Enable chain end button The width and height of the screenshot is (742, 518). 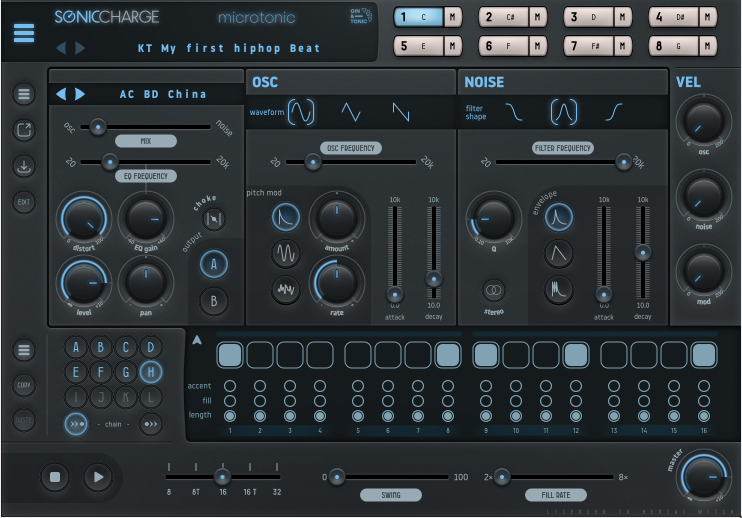coord(150,424)
